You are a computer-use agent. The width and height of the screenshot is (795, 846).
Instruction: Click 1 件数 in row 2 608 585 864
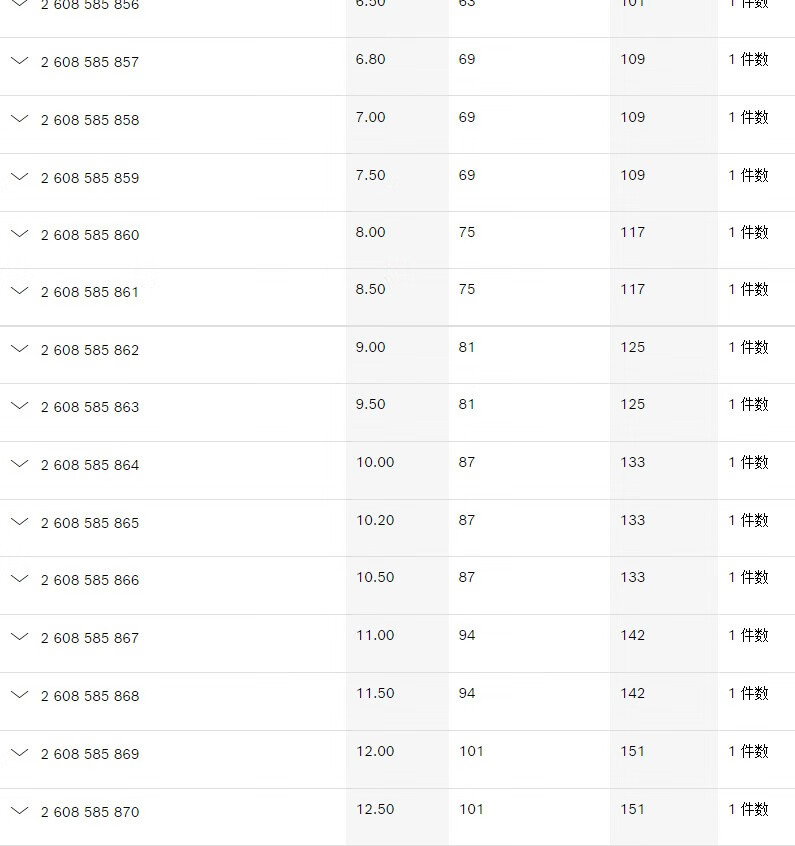pos(748,462)
